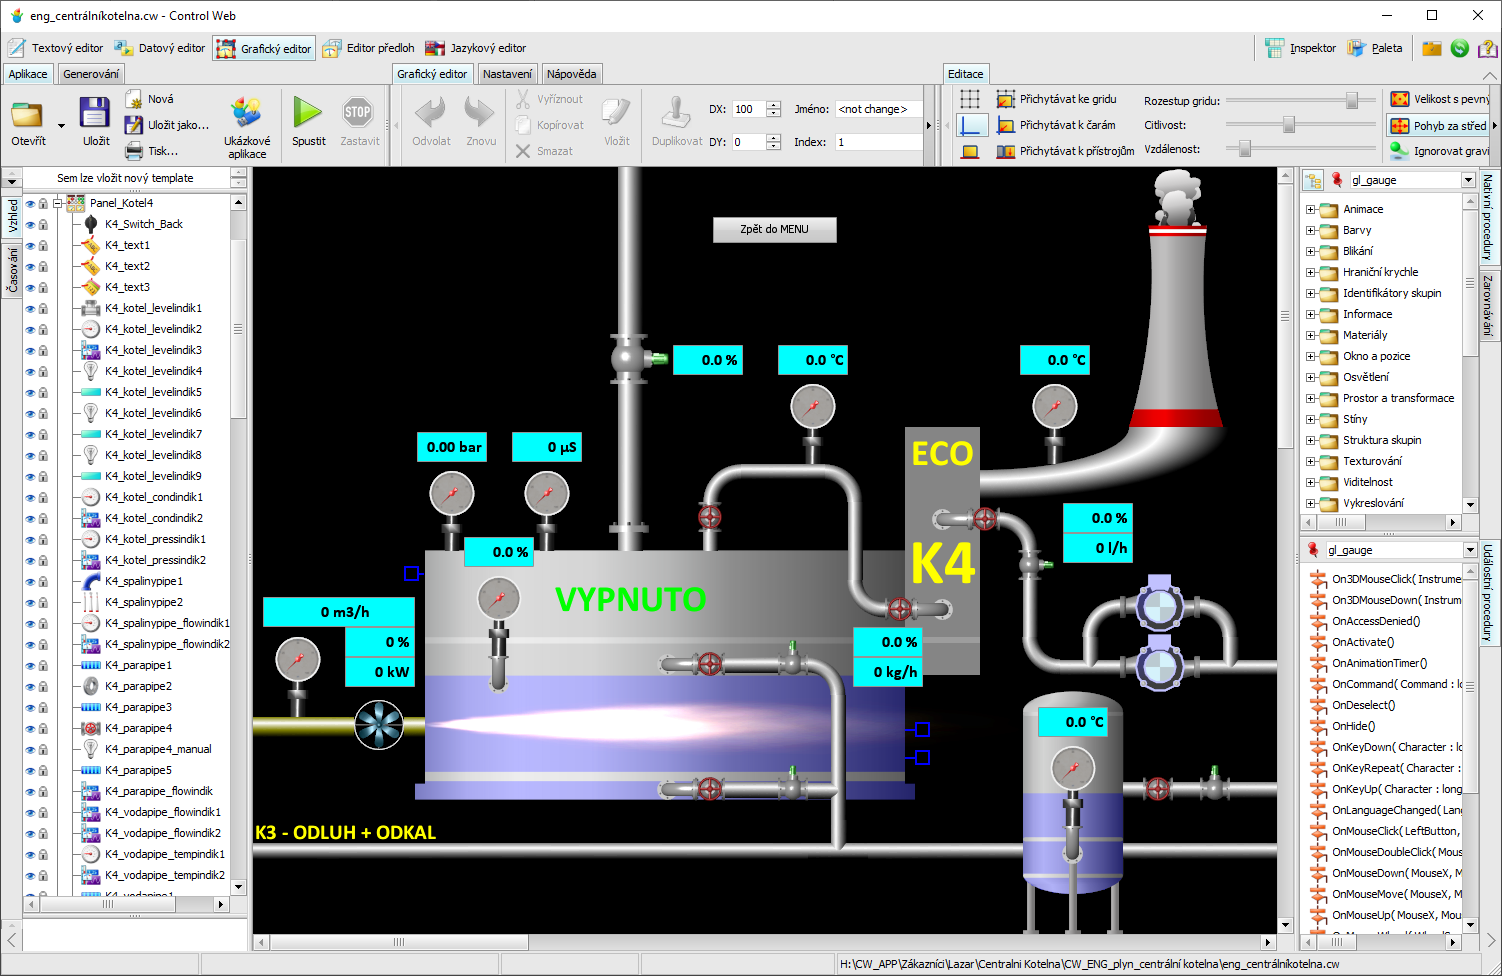This screenshot has width=1502, height=976.
Task: Toggle Pohyb za střed option
Action: [1438, 126]
